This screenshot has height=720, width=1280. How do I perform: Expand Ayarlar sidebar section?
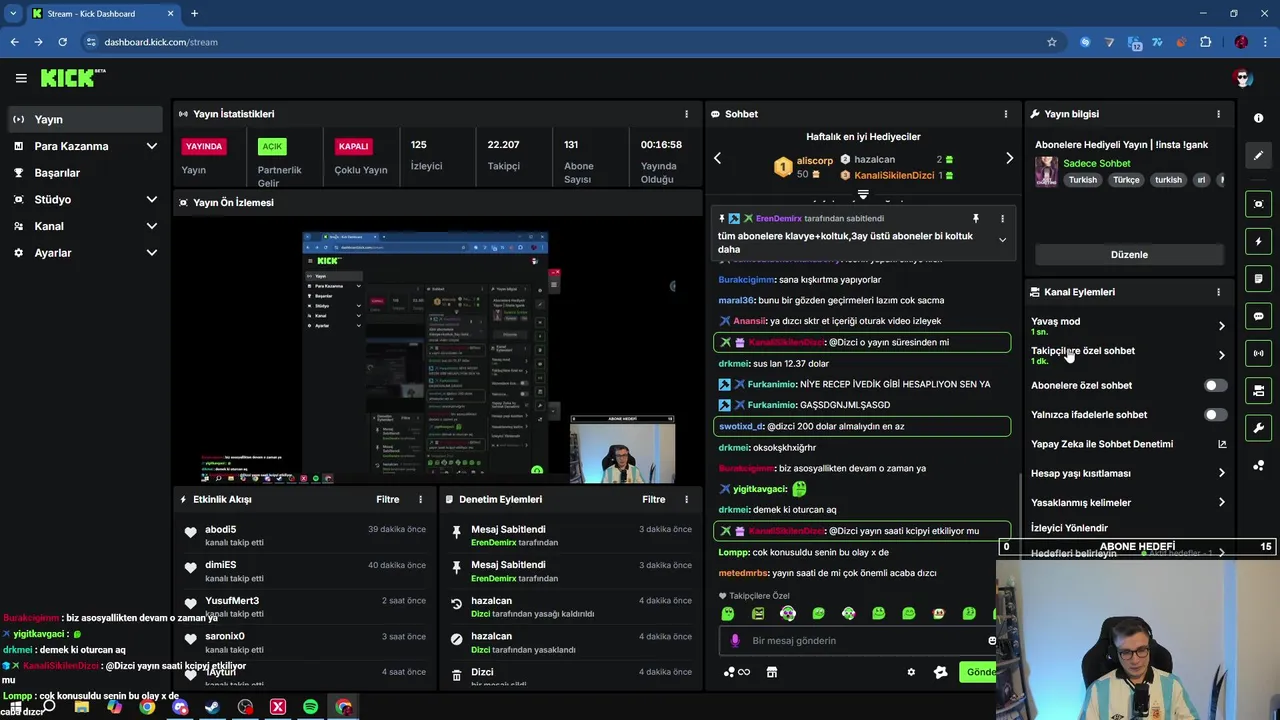pyautogui.click(x=151, y=253)
